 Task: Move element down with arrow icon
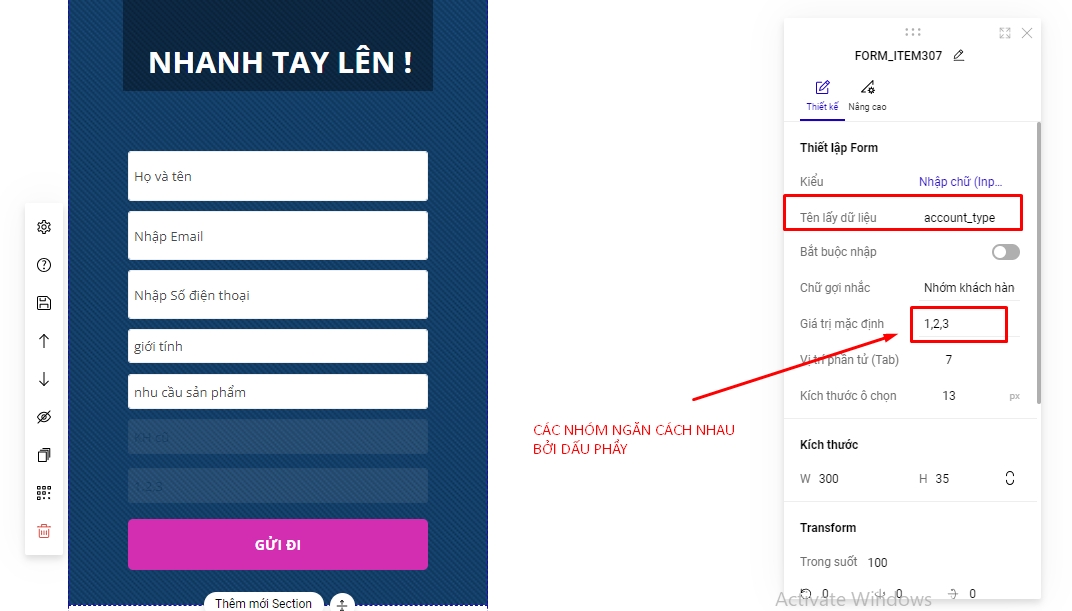click(44, 379)
